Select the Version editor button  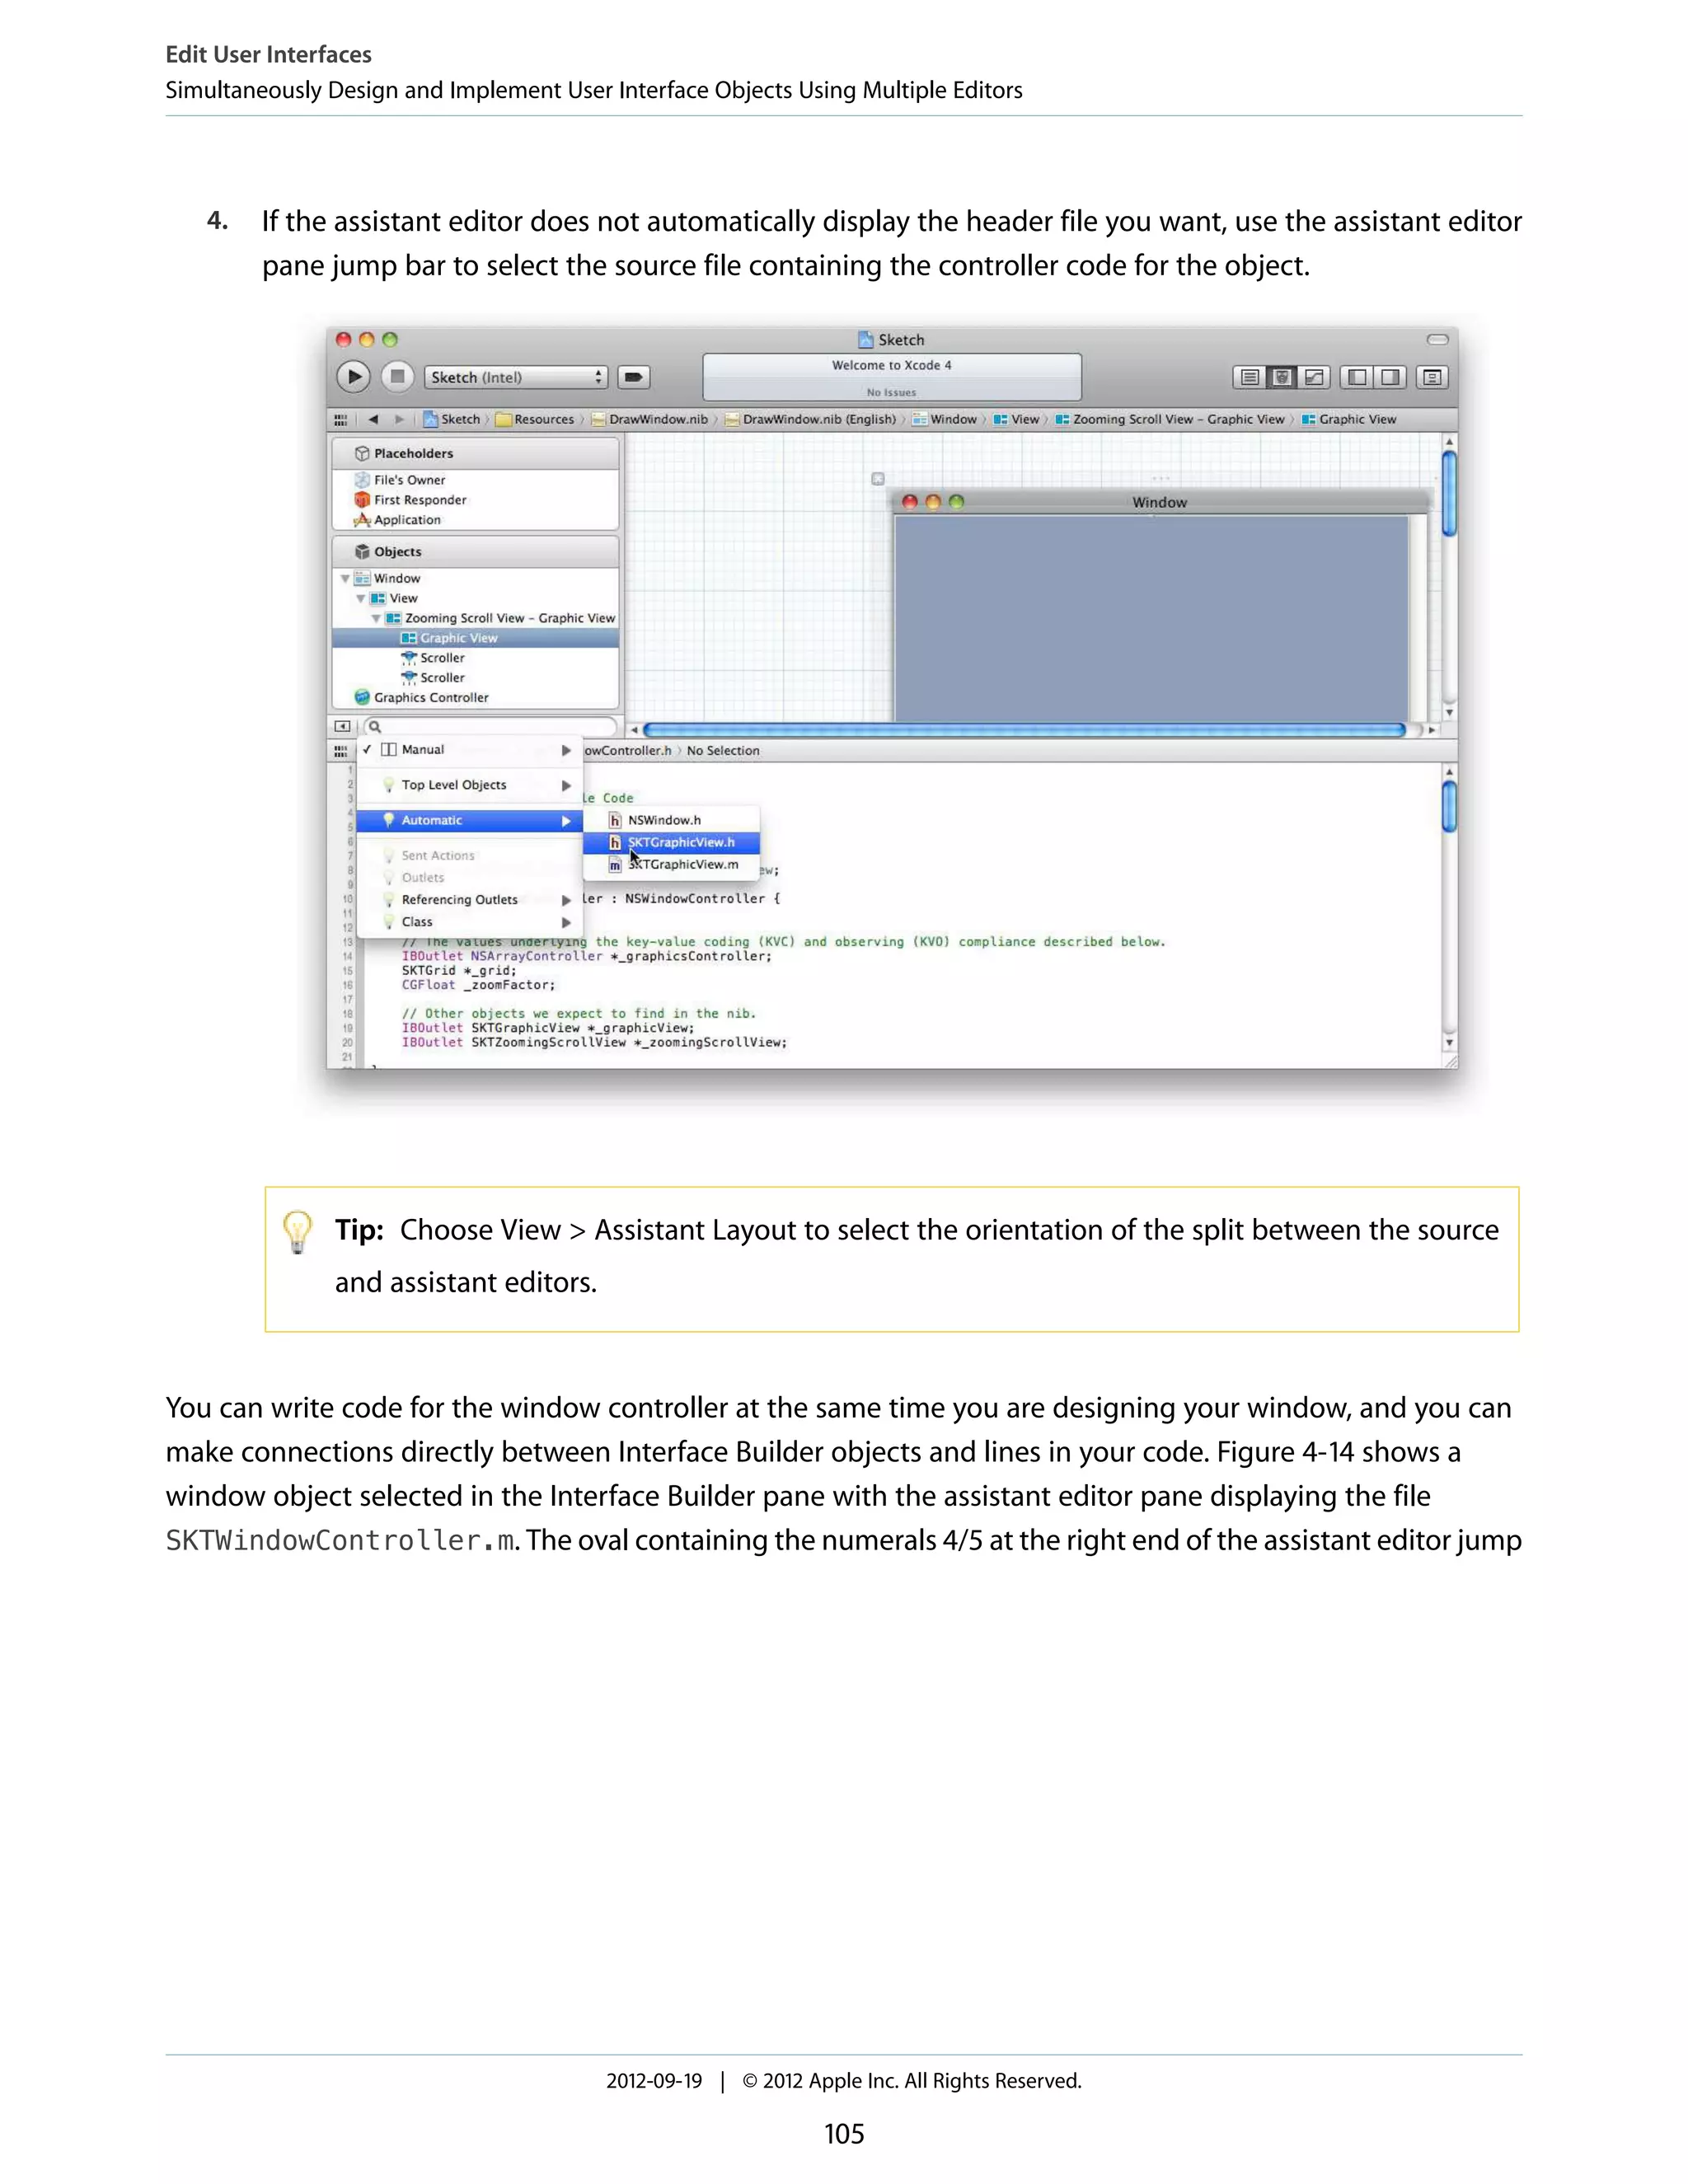click(x=1313, y=377)
